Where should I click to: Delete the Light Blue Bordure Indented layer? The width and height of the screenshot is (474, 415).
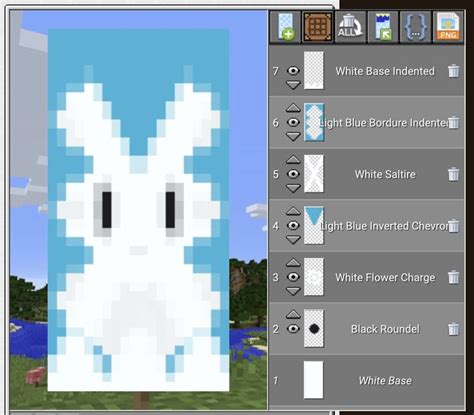[453, 123]
